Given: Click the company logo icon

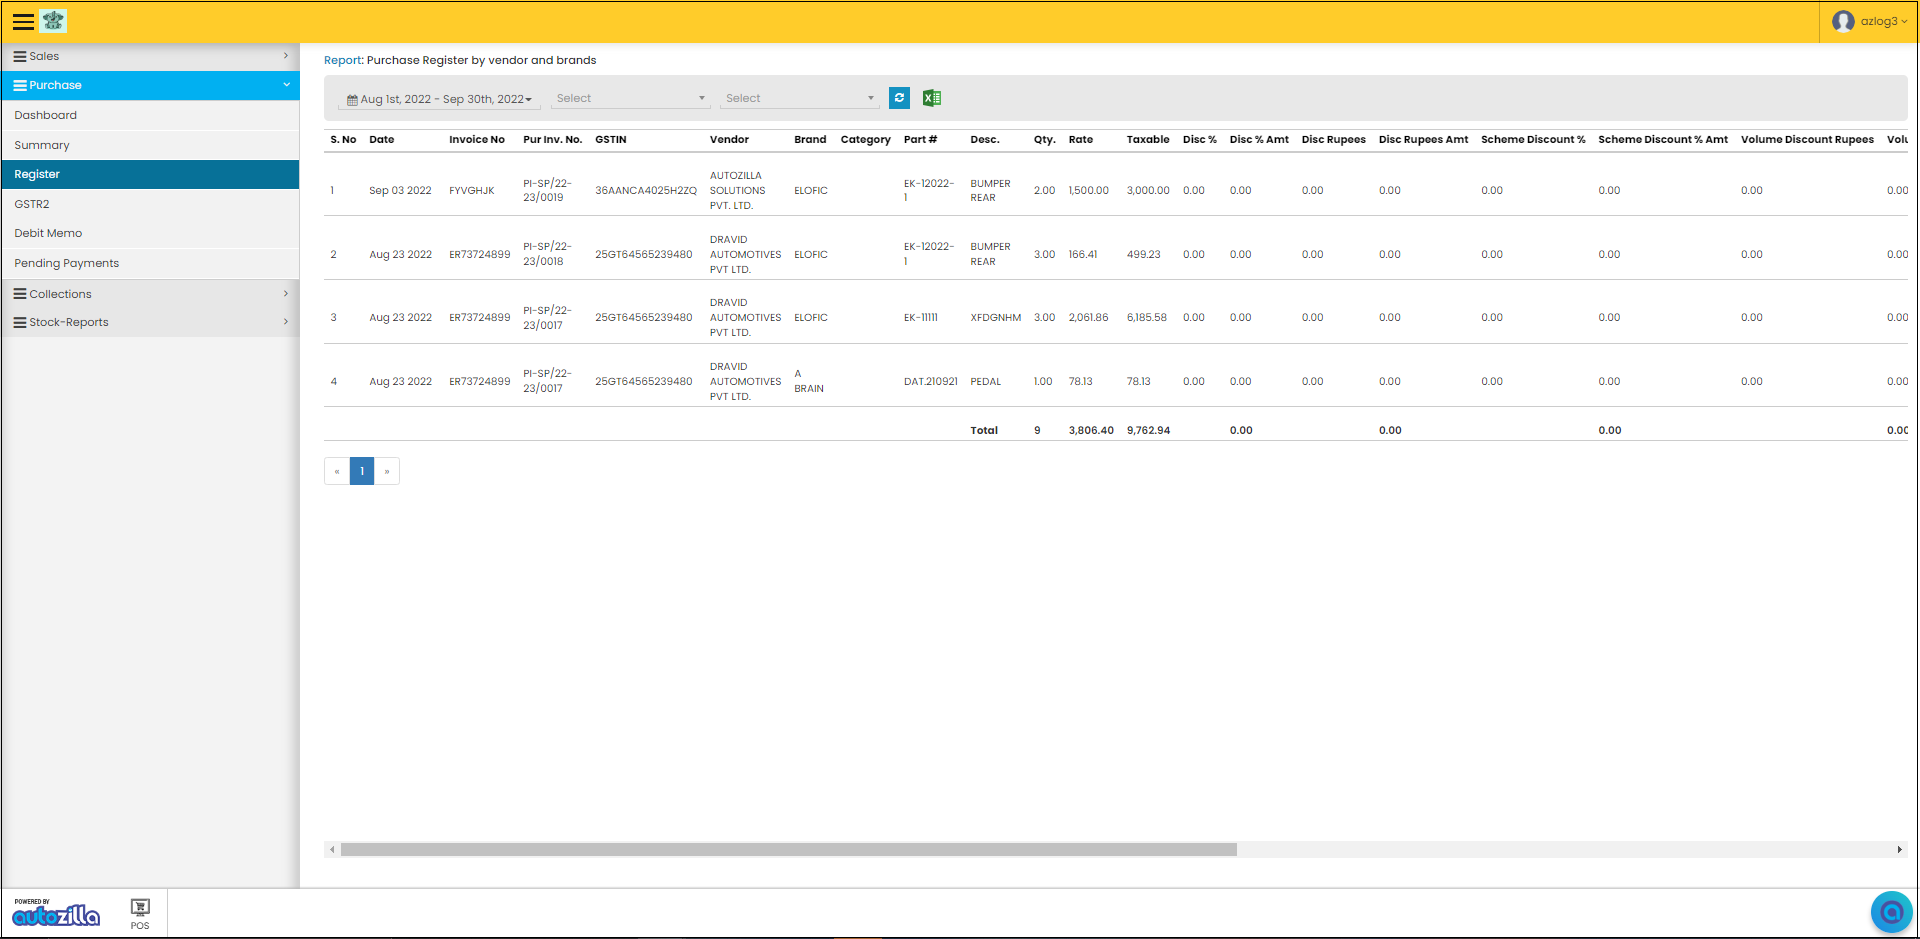Looking at the screenshot, I should [53, 21].
